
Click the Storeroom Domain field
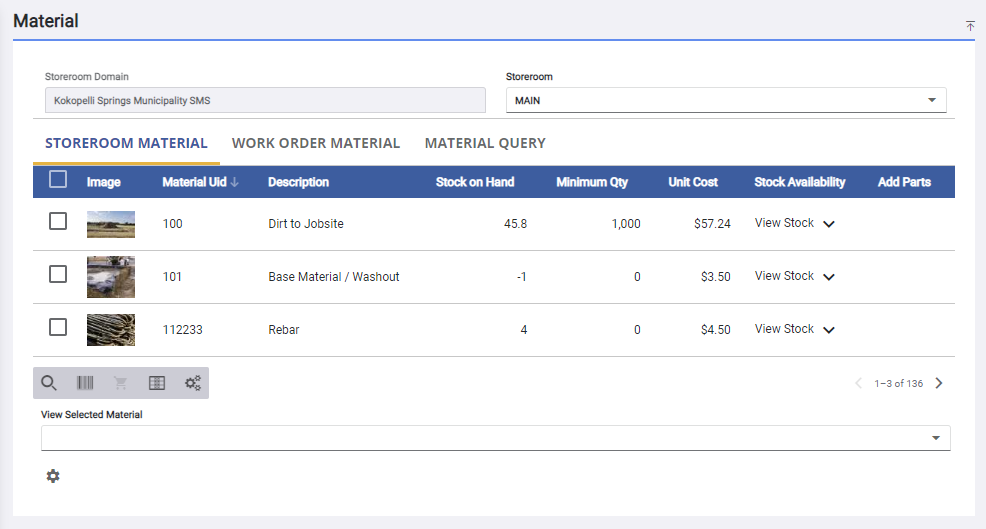(265, 100)
